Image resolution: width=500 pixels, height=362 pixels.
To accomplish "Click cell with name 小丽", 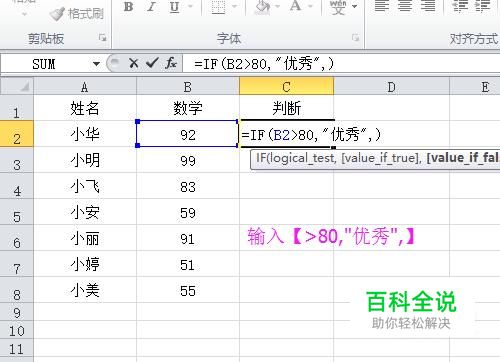I will coord(85,238).
